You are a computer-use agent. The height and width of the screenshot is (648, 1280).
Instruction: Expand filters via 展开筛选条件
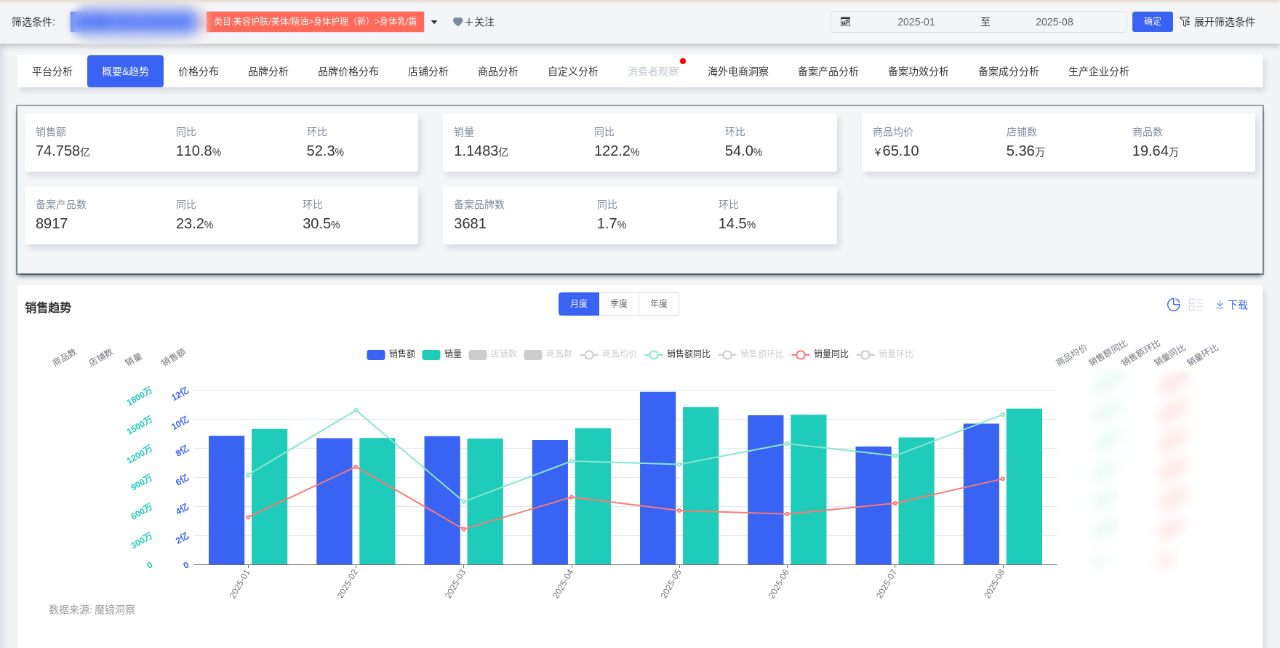pos(1224,22)
